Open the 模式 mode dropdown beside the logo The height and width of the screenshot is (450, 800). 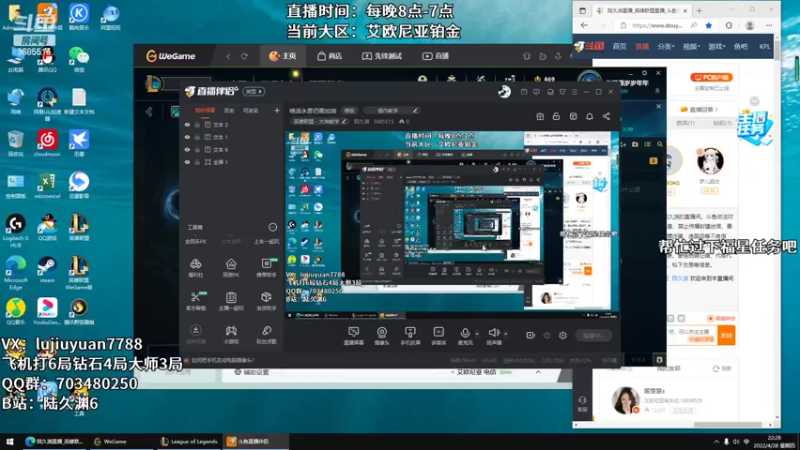coord(254,92)
